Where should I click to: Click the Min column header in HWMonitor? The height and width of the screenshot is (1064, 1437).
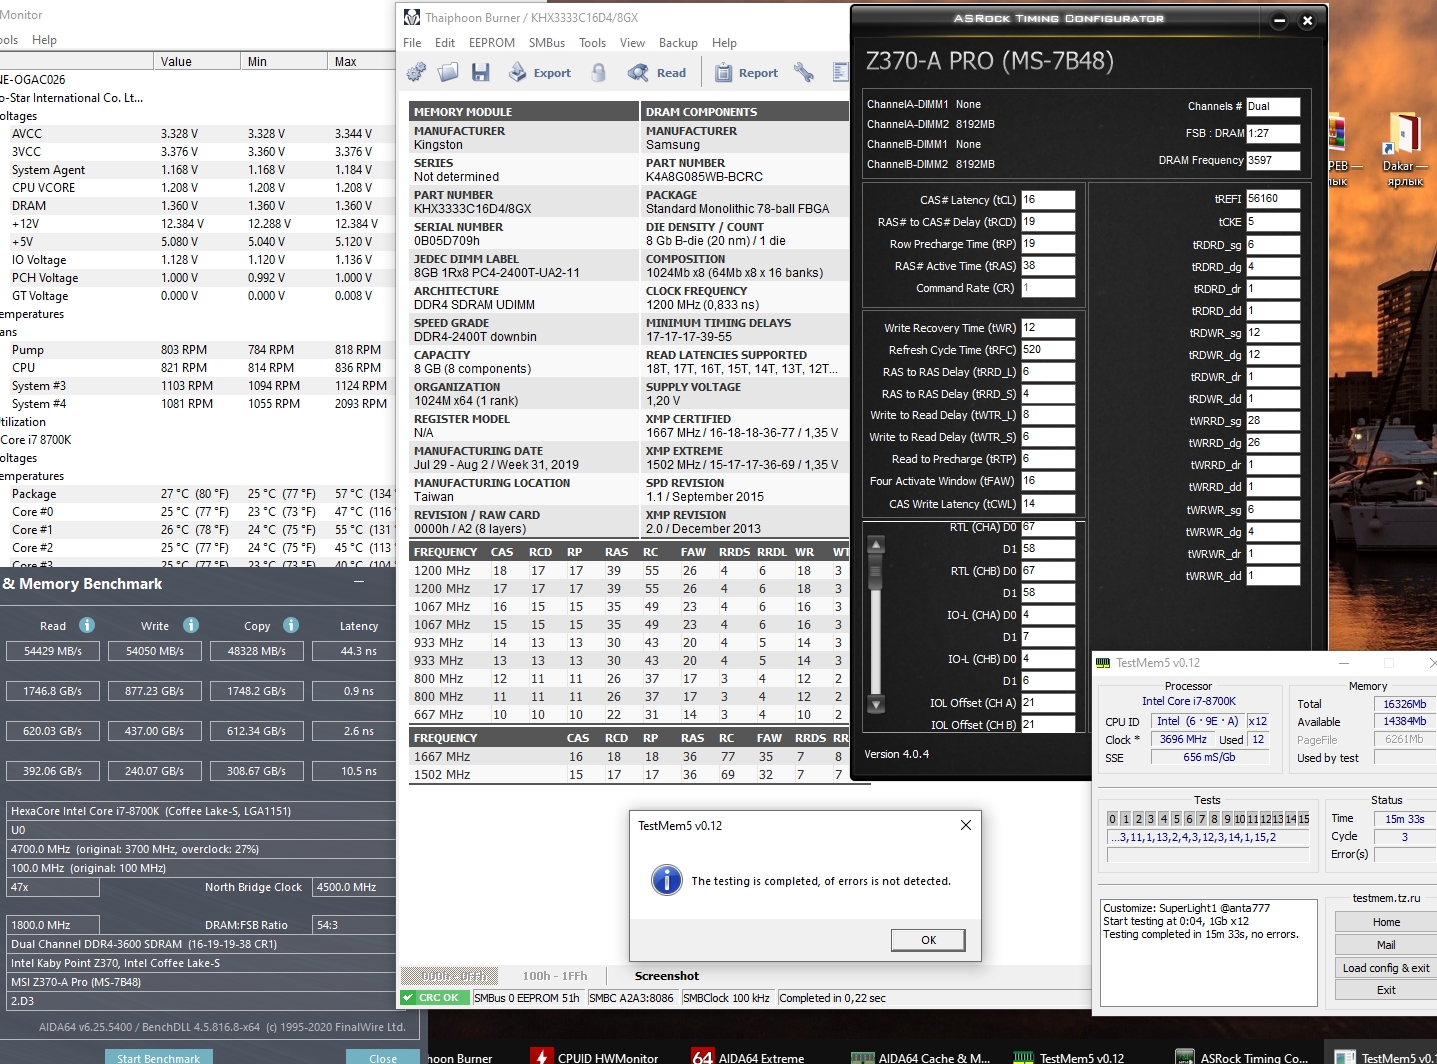tap(285, 62)
